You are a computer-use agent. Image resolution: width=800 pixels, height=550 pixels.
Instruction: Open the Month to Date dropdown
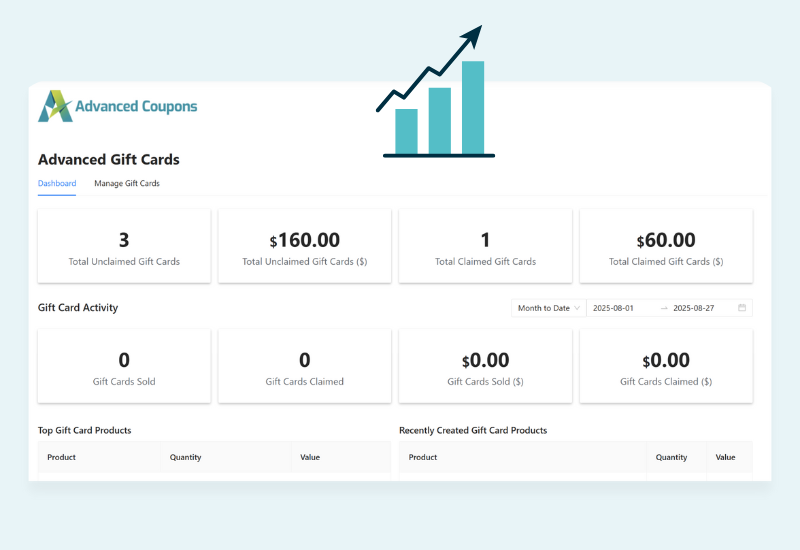point(548,308)
